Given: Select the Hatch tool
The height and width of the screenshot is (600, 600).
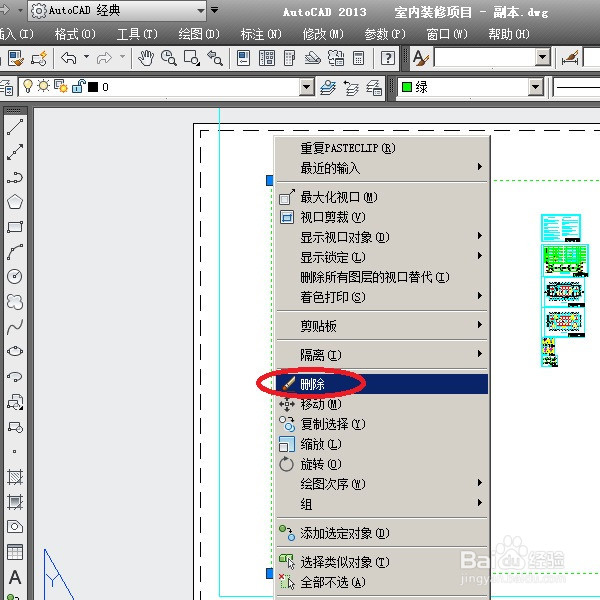Looking at the screenshot, I should [x=15, y=477].
